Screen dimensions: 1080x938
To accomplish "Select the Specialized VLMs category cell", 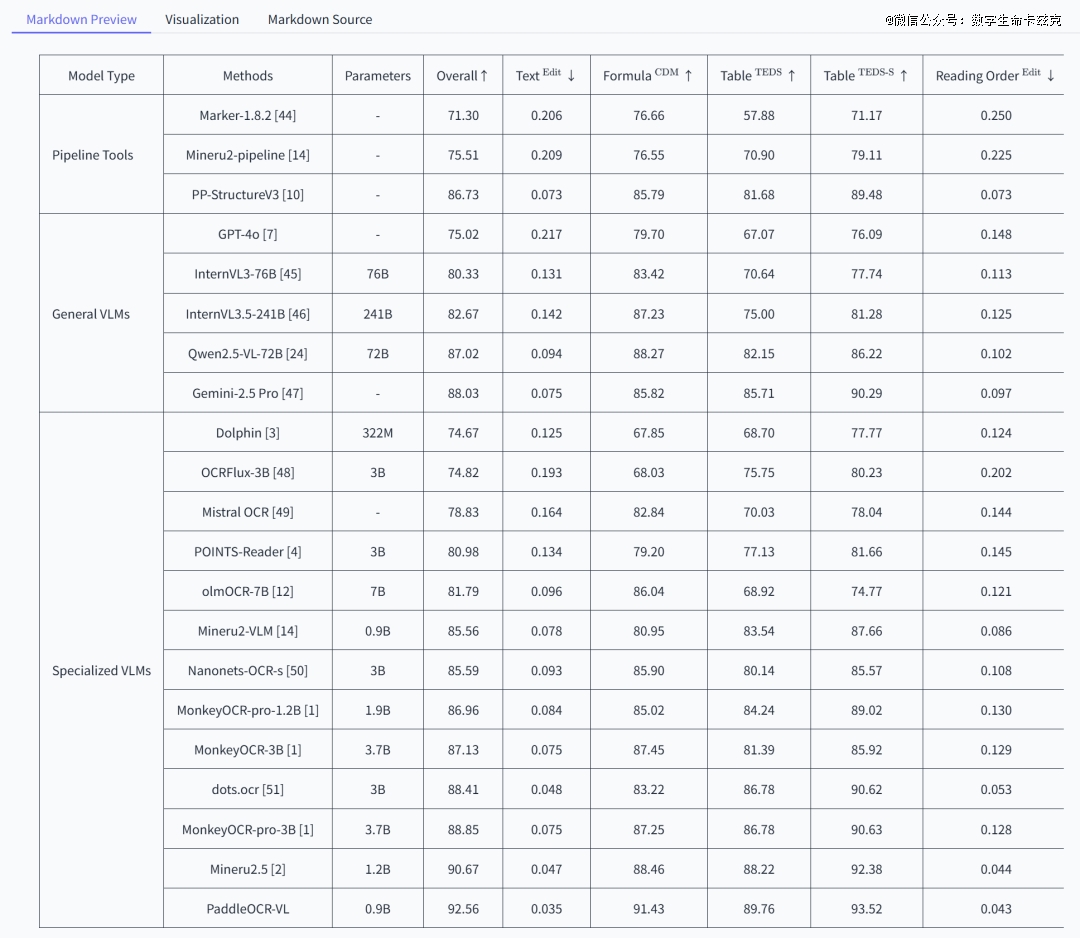I will [101, 671].
